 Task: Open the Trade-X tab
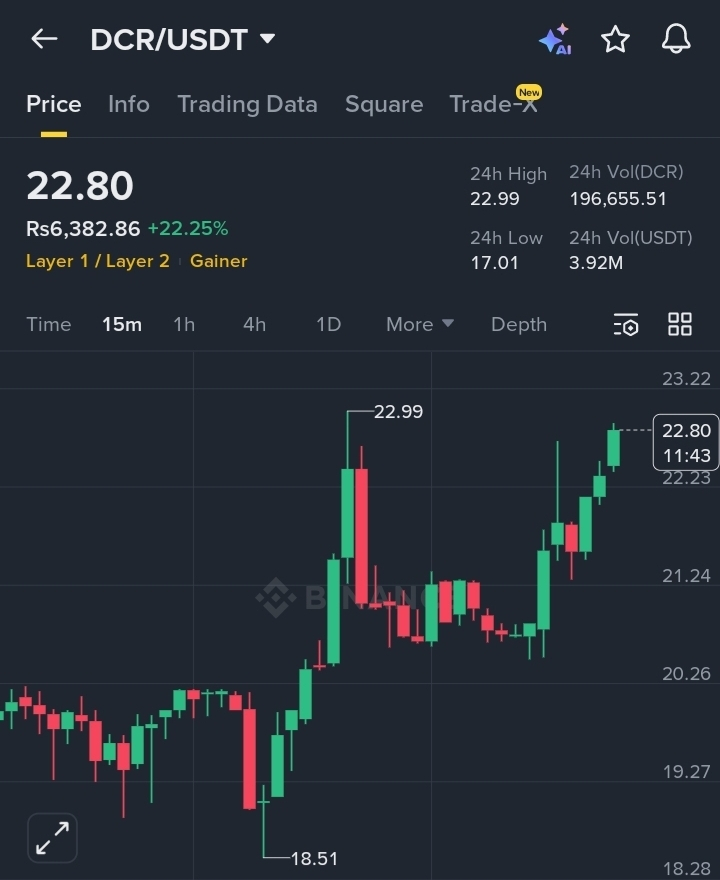[494, 104]
